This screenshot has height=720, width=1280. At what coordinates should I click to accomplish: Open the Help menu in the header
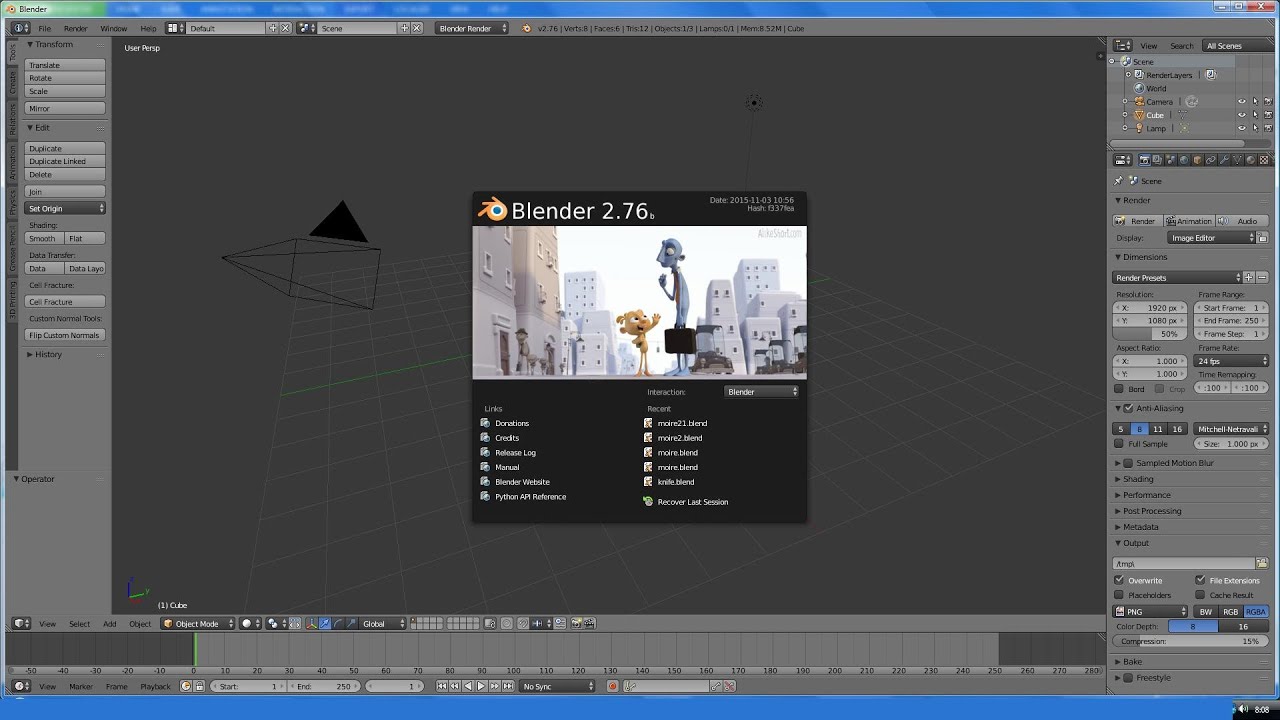[148, 28]
